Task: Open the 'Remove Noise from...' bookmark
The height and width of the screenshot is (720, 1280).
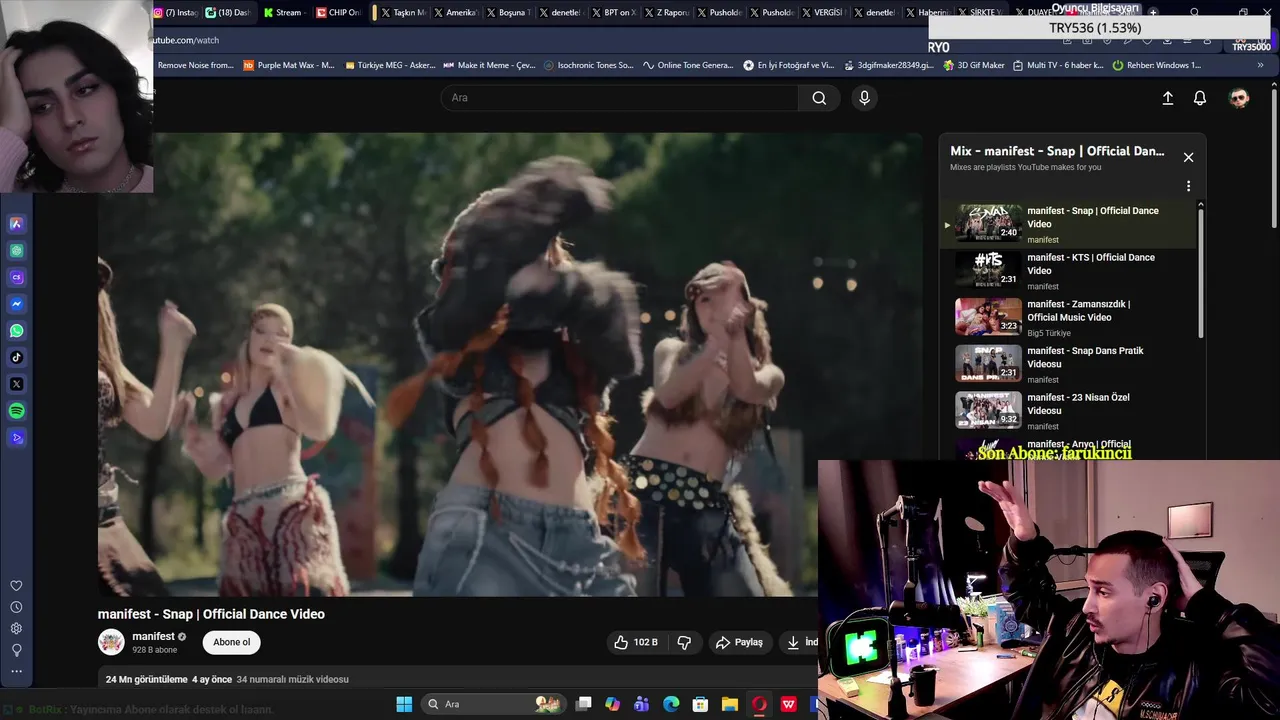Action: tap(196, 65)
